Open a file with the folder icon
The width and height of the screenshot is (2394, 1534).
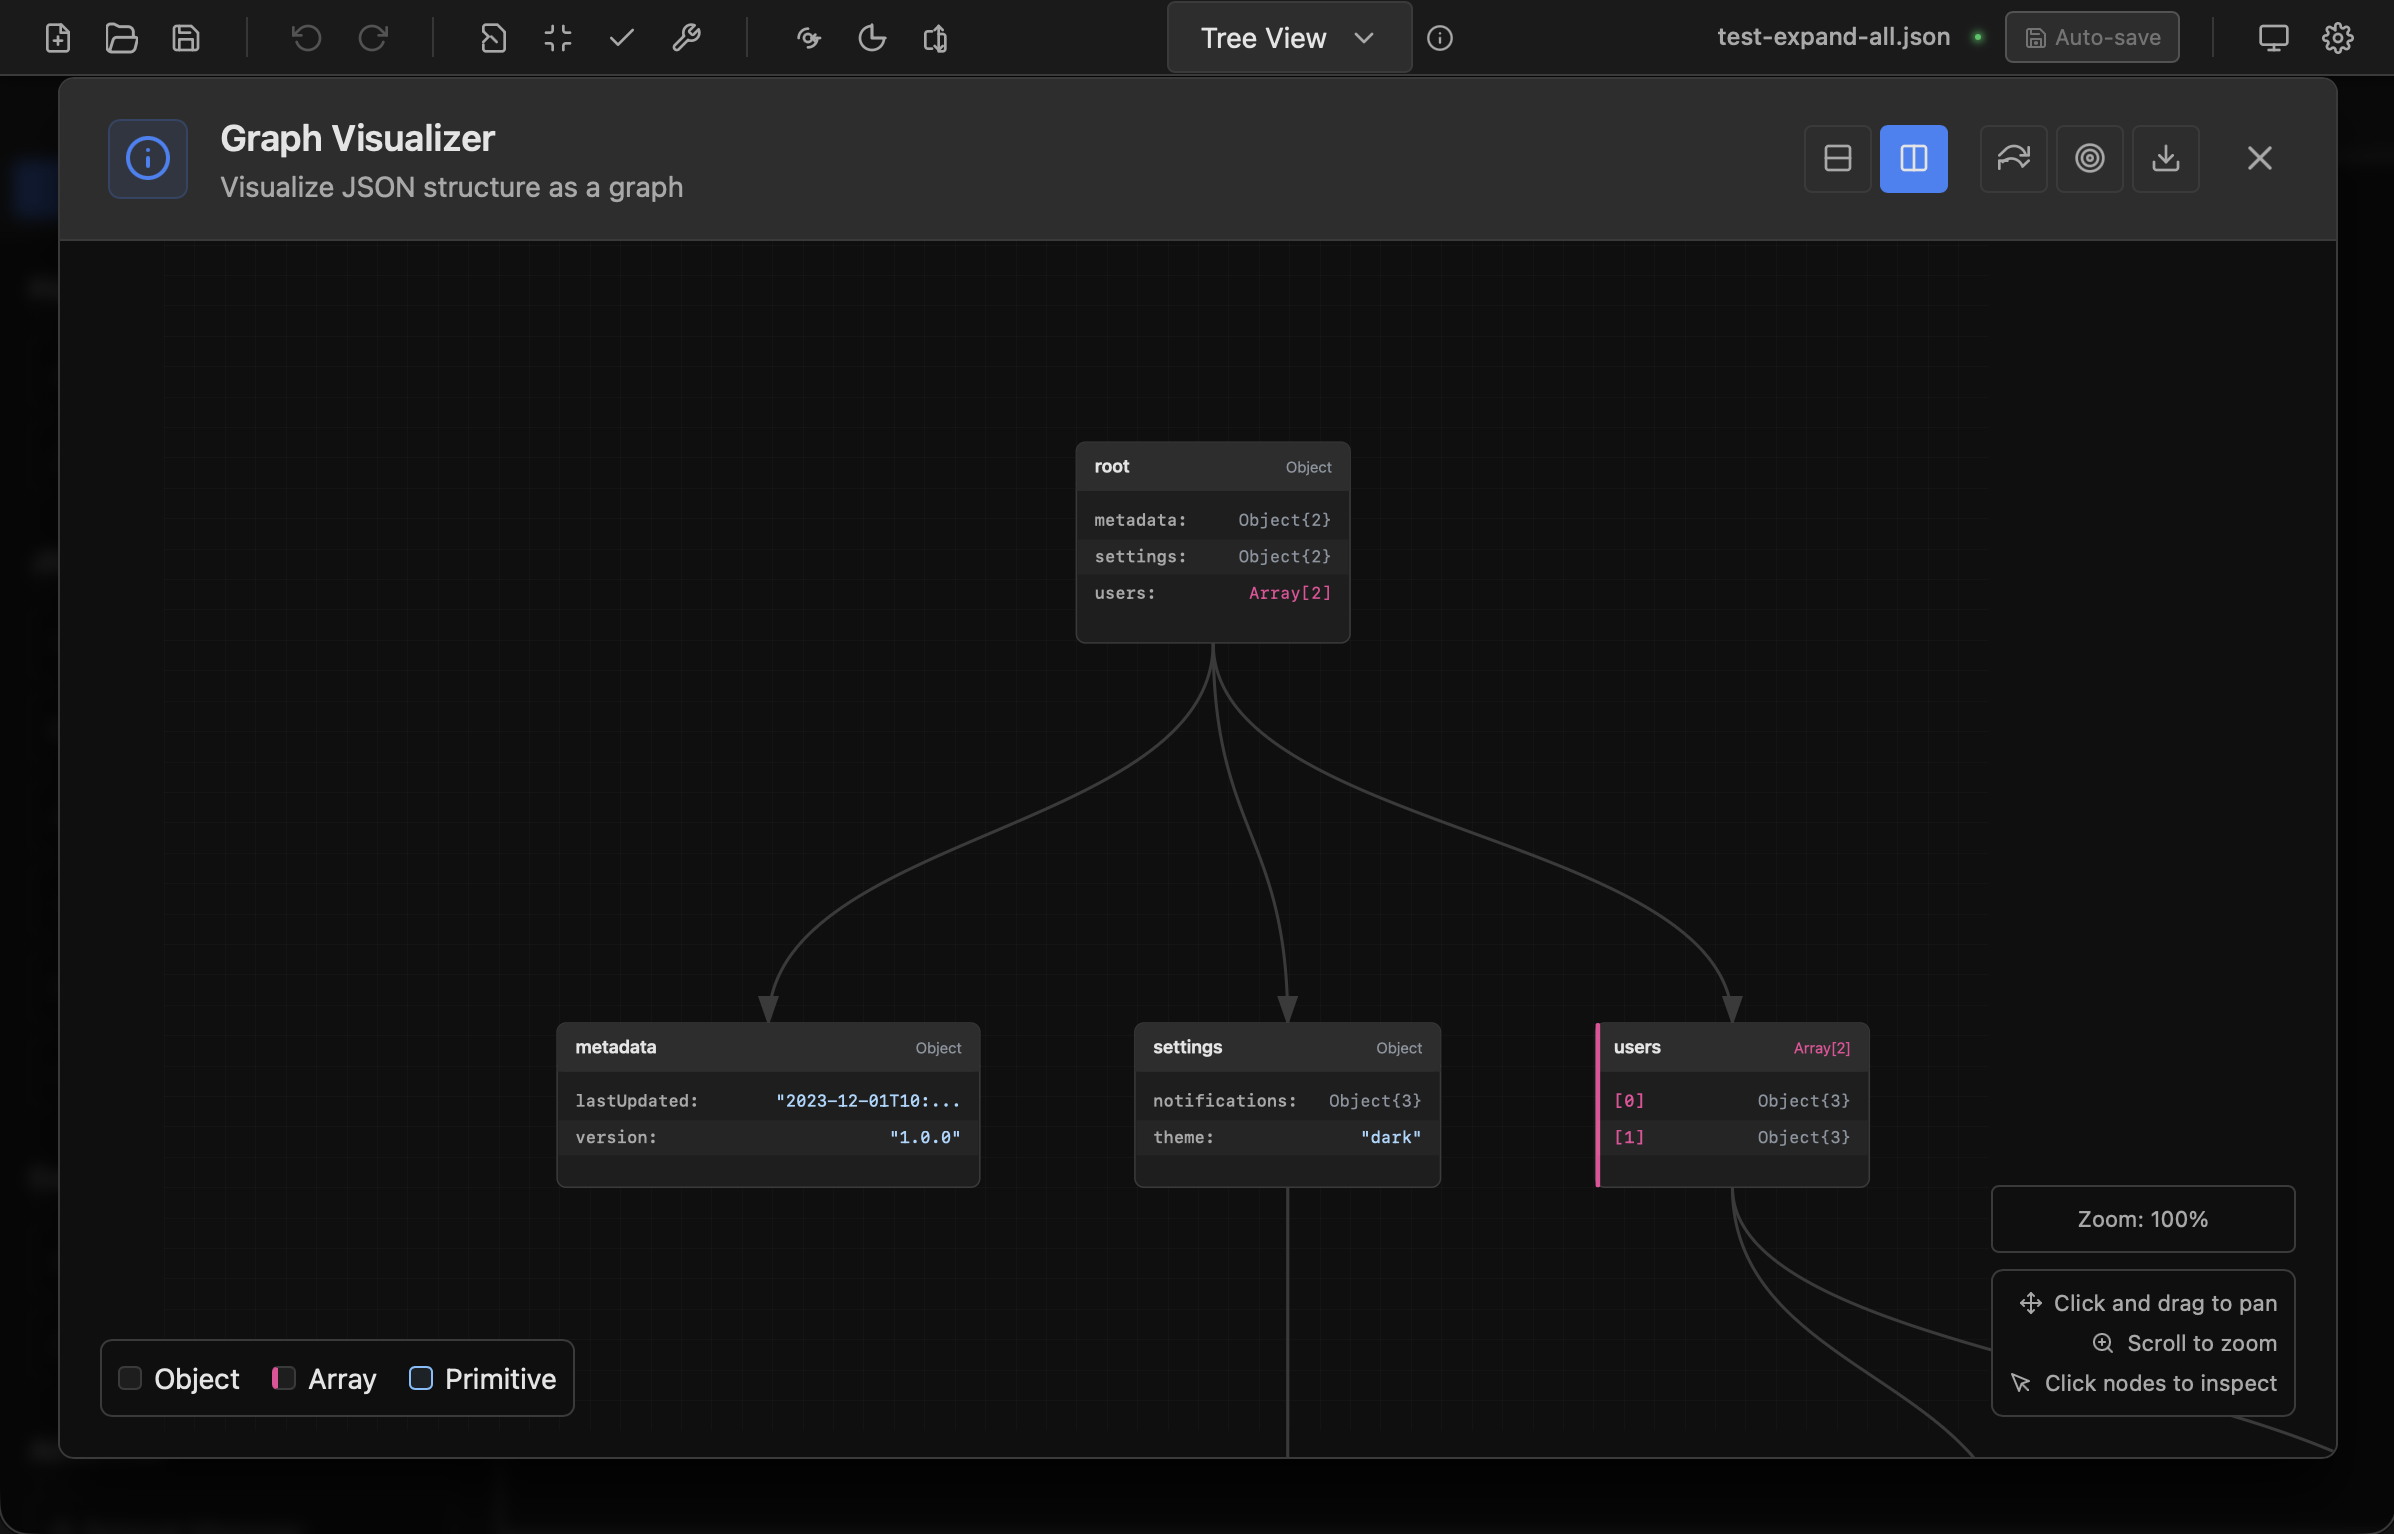[121, 38]
